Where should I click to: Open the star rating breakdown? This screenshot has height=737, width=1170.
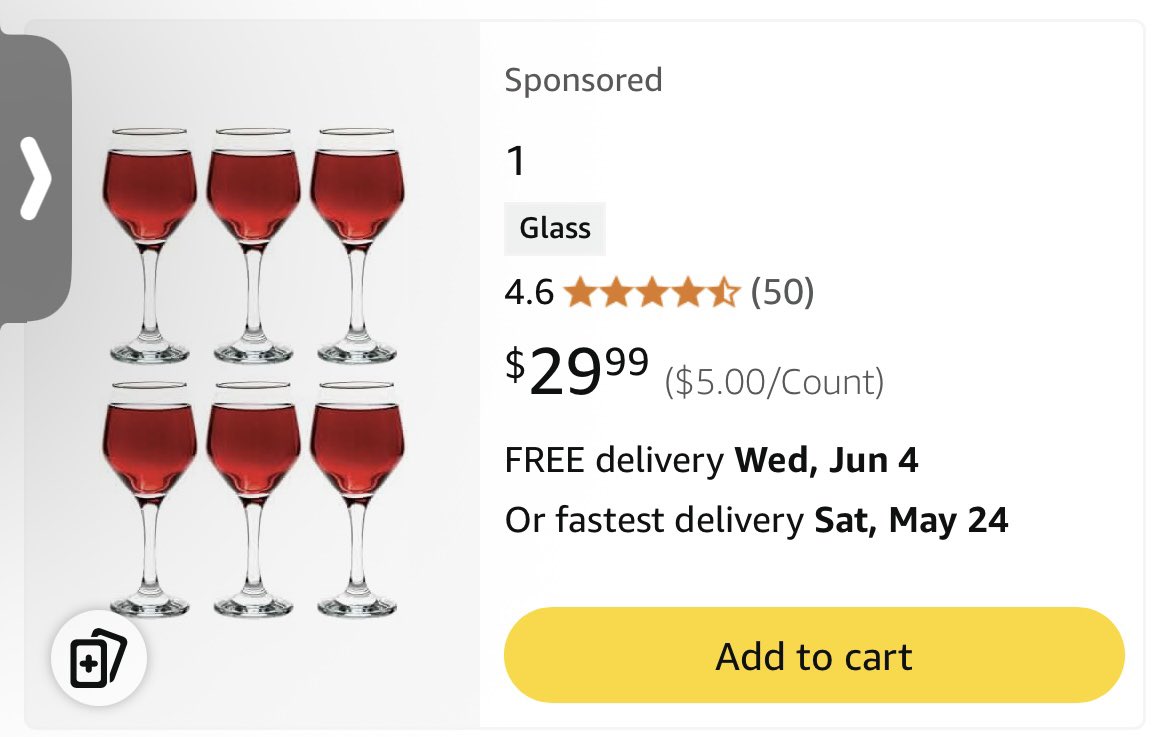[x=651, y=292]
